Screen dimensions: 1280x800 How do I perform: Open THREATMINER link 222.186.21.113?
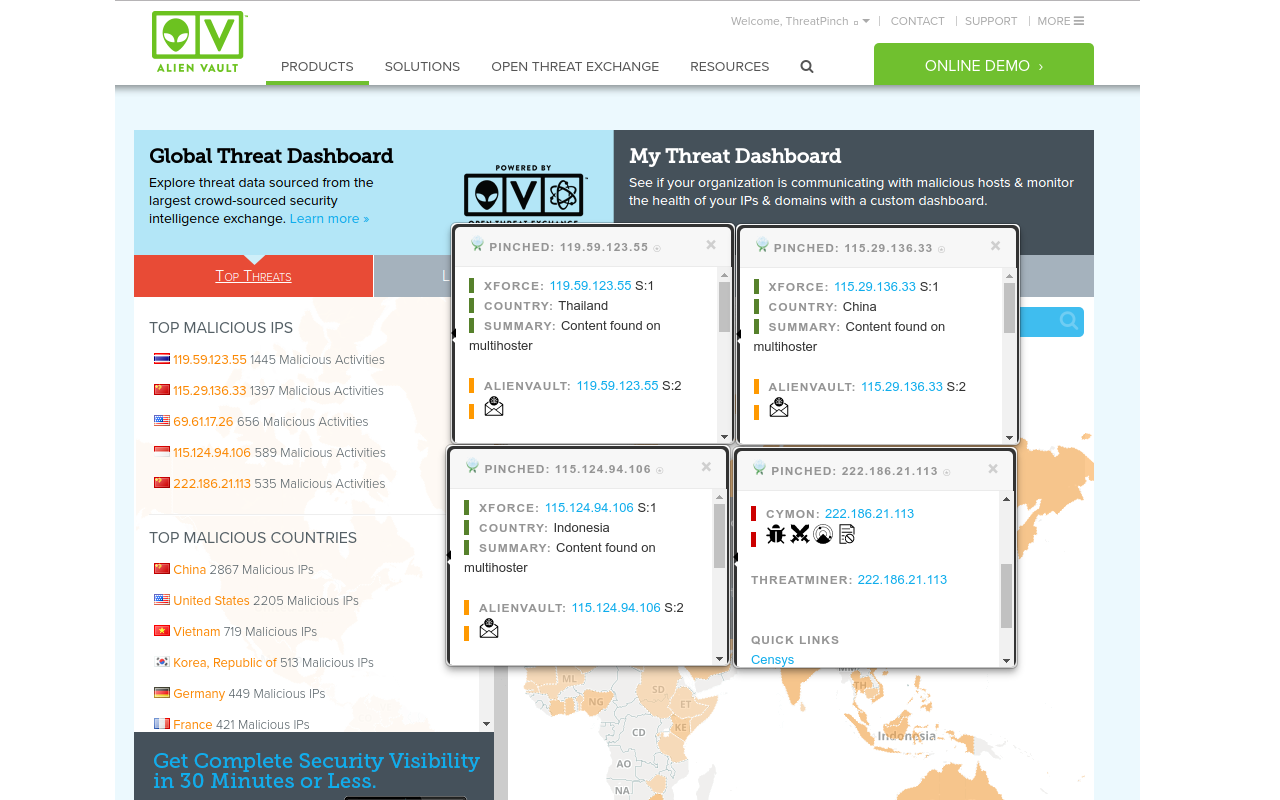902,580
